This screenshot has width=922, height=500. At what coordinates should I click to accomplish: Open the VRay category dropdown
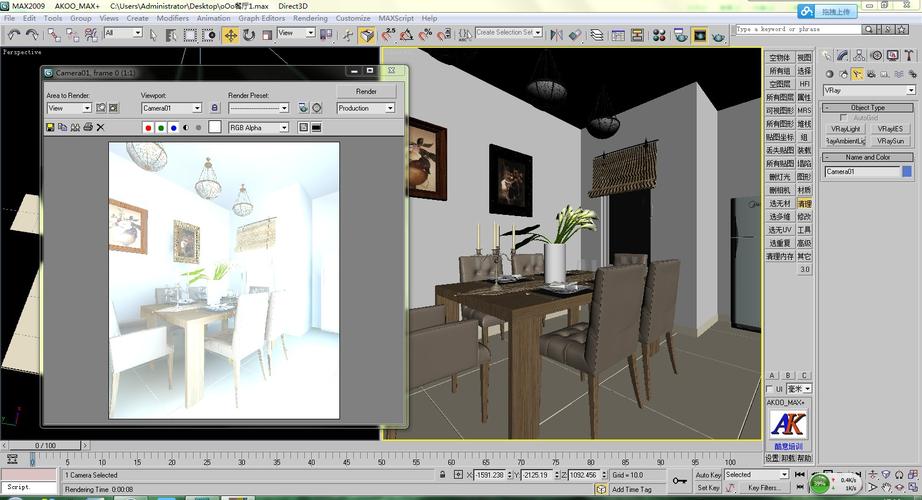868,90
